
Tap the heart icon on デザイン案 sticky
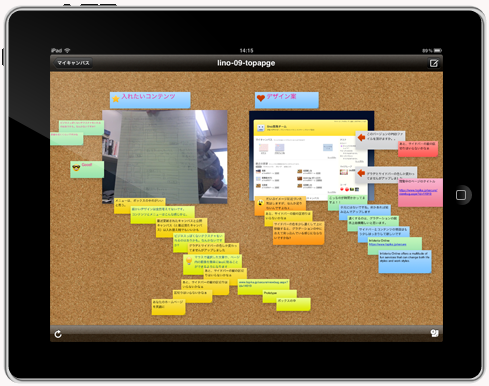click(x=261, y=98)
